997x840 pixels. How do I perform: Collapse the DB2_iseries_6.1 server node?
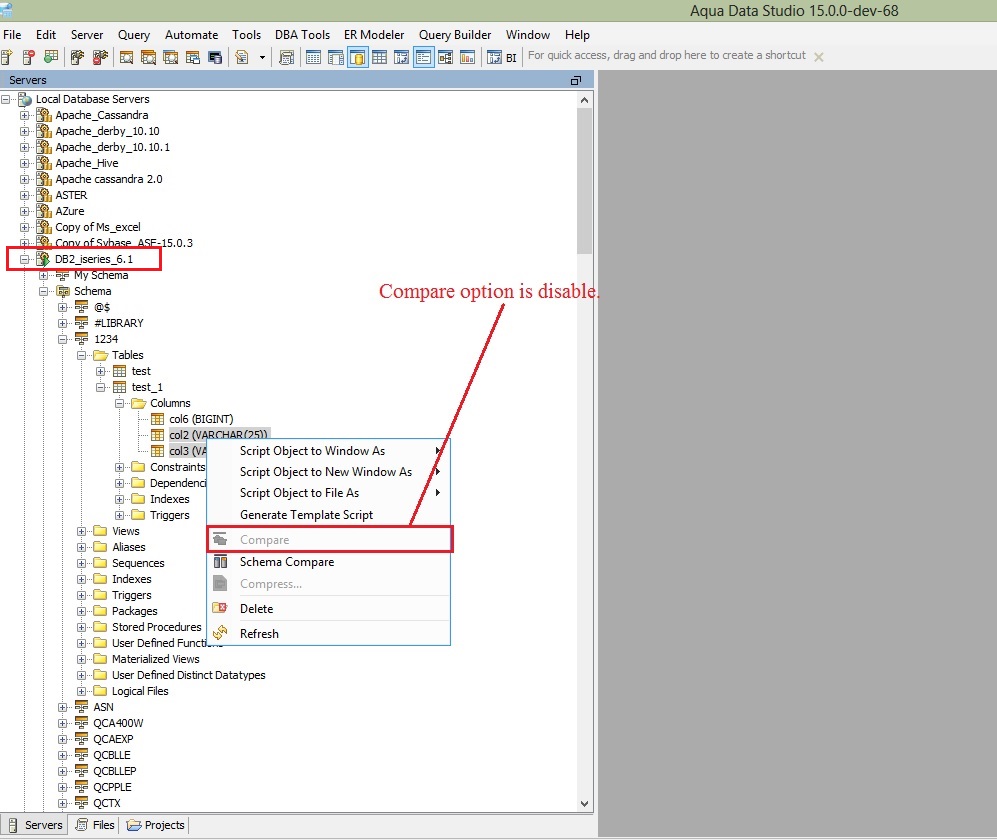click(24, 259)
